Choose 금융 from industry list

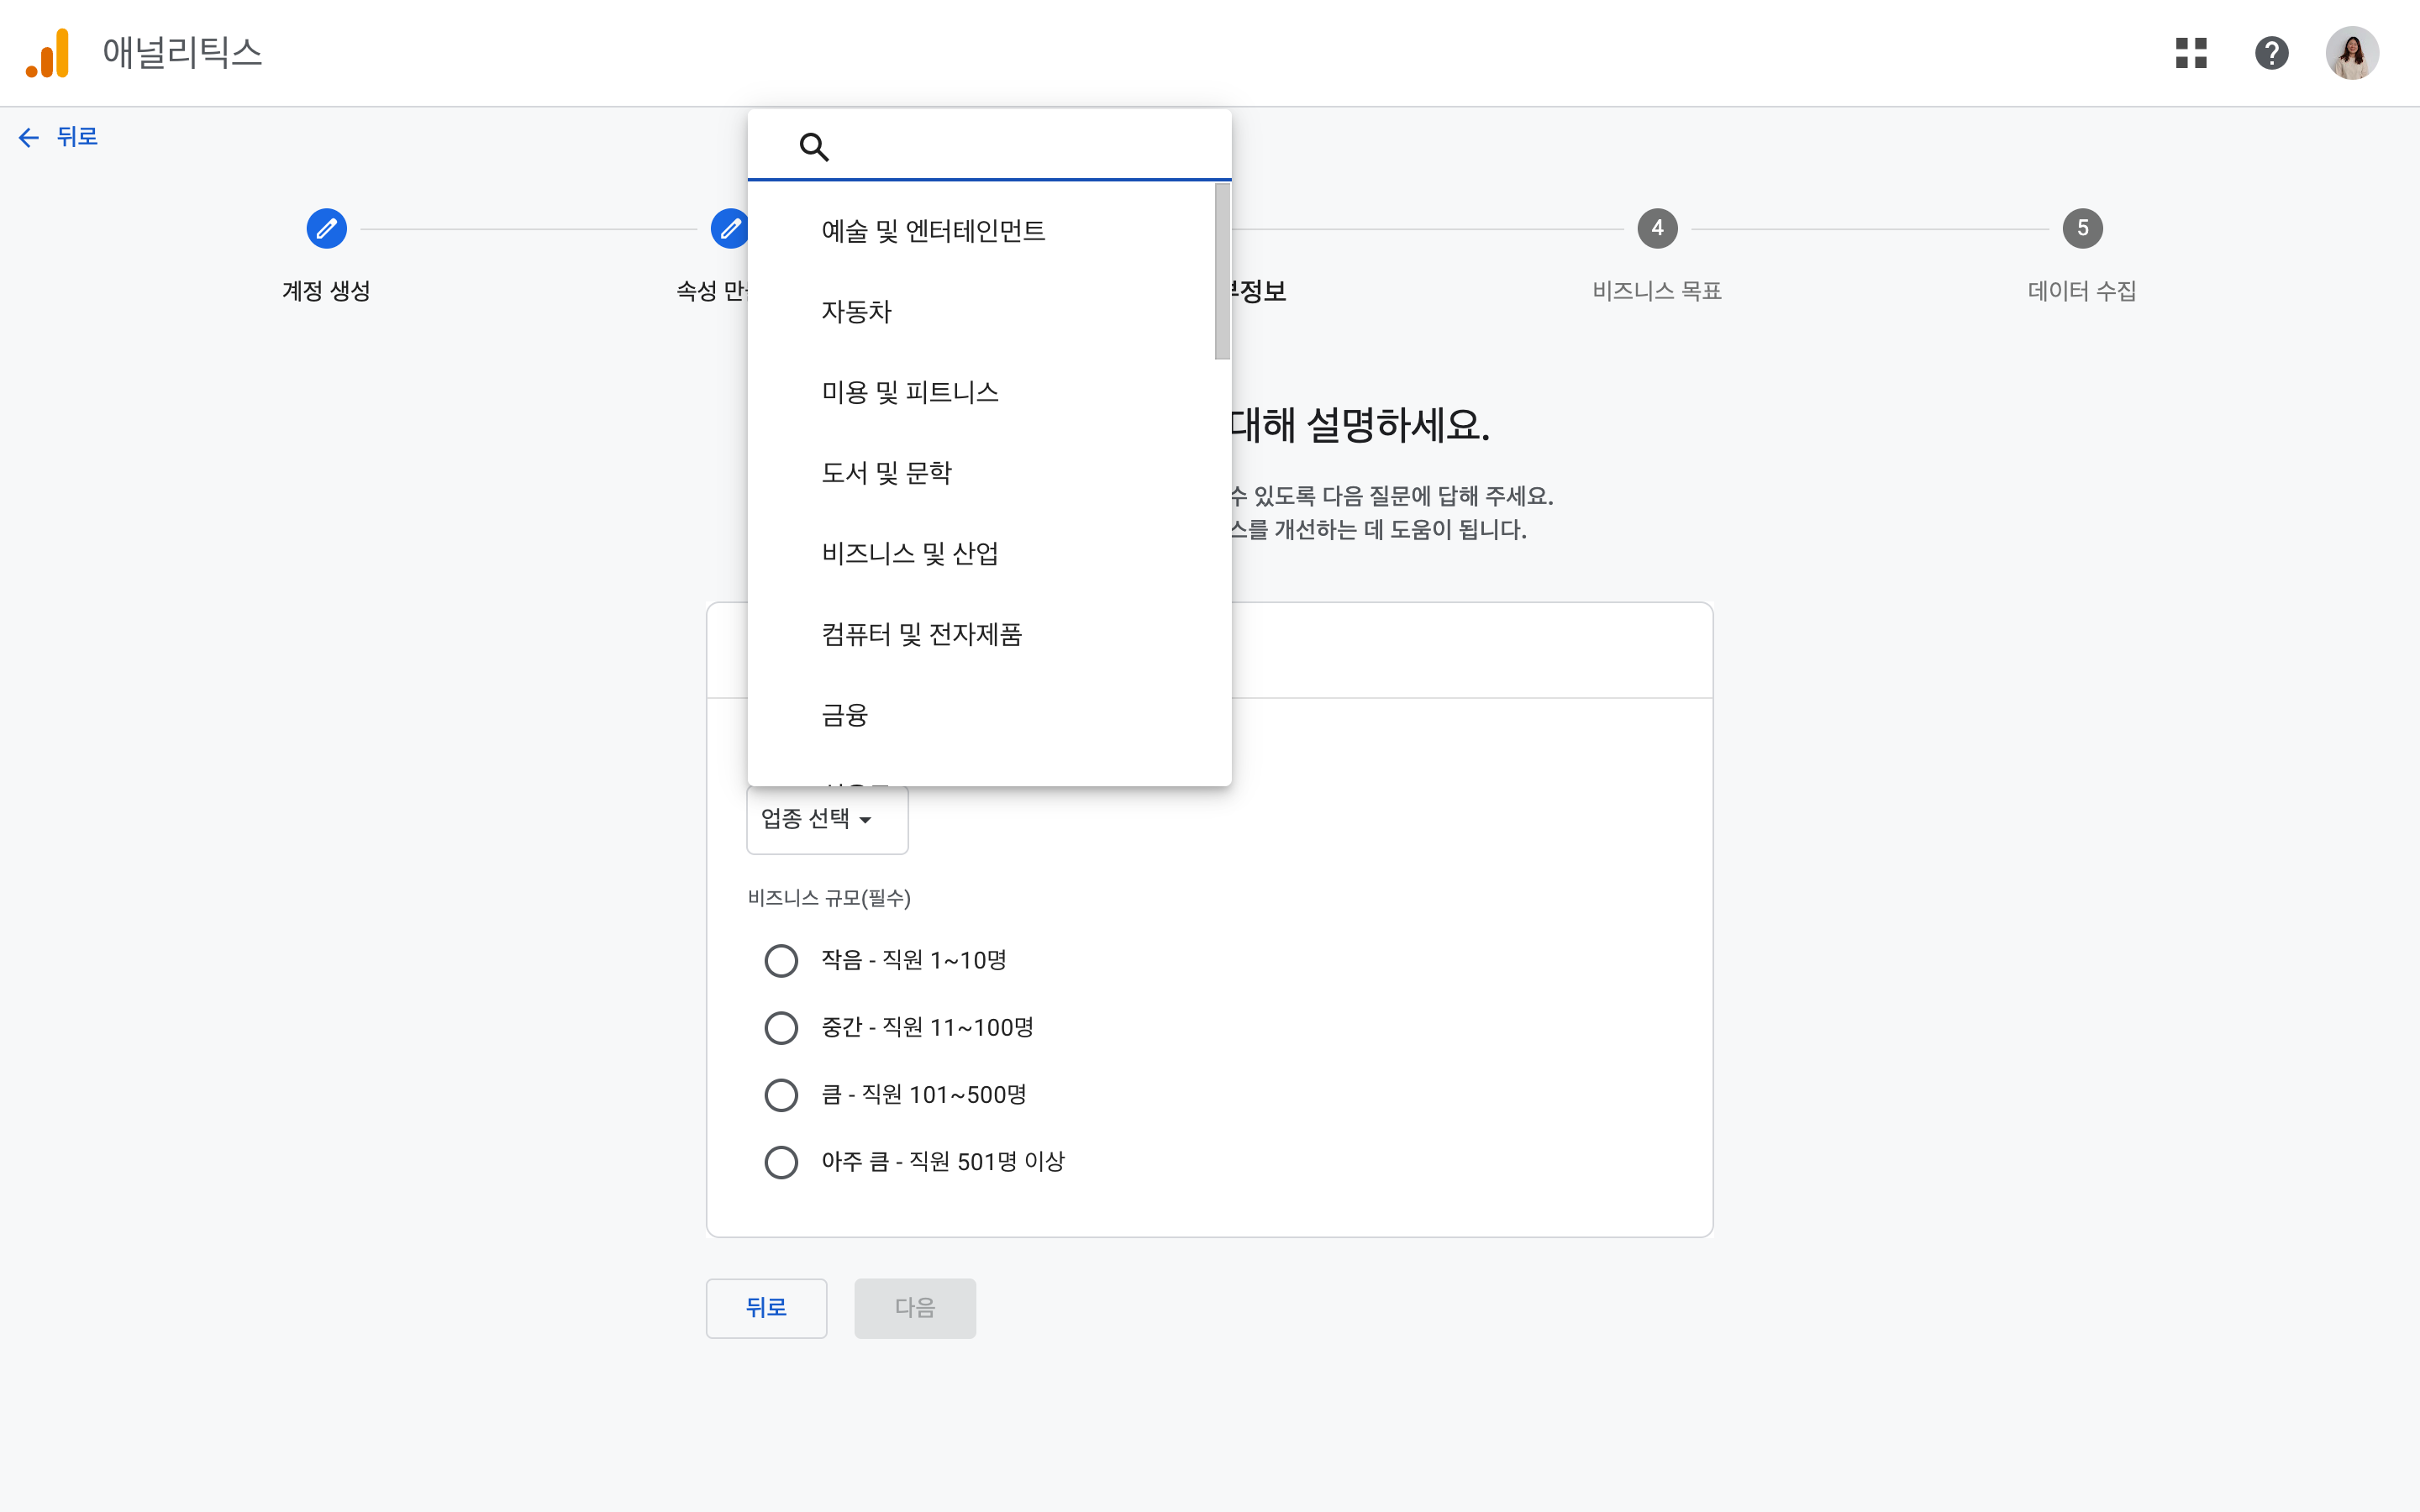click(x=981, y=715)
